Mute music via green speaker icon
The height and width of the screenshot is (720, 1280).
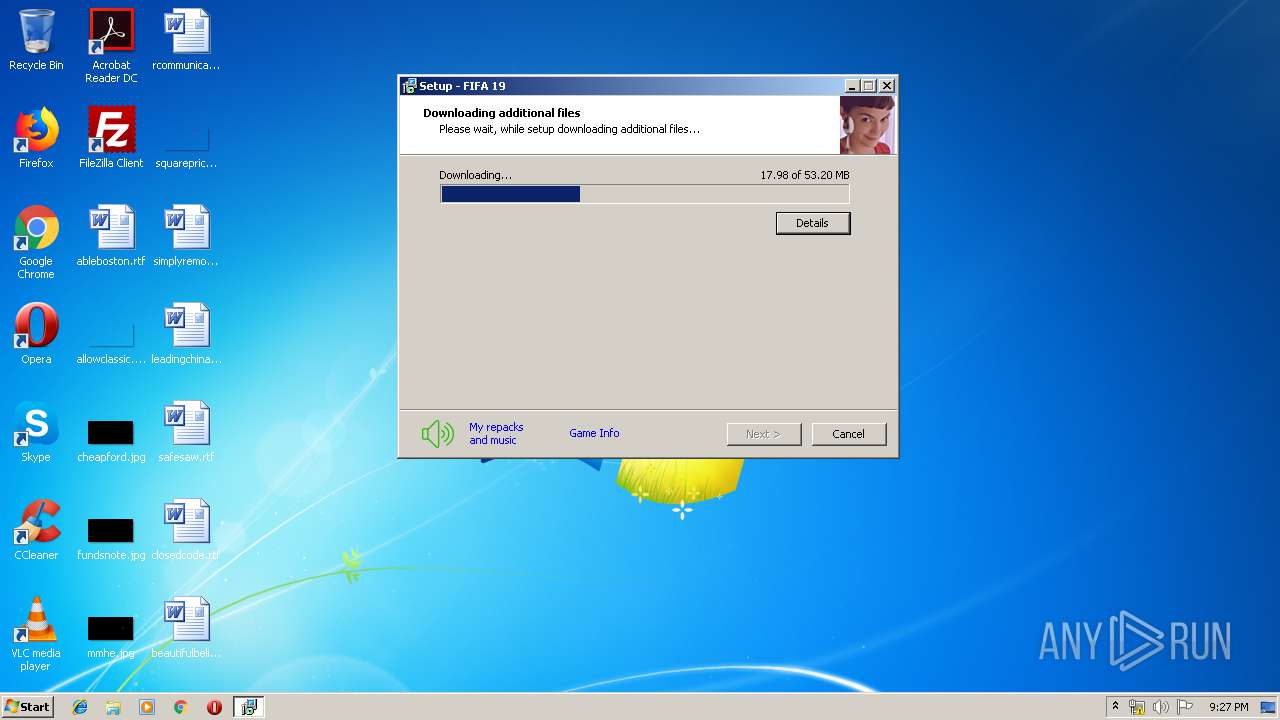click(x=437, y=434)
